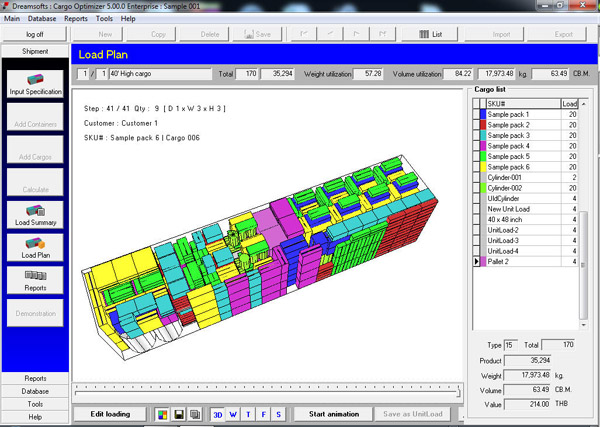Screen dimensions: 600x427
Task: Open the List view in the toolbar
Action: coord(430,34)
